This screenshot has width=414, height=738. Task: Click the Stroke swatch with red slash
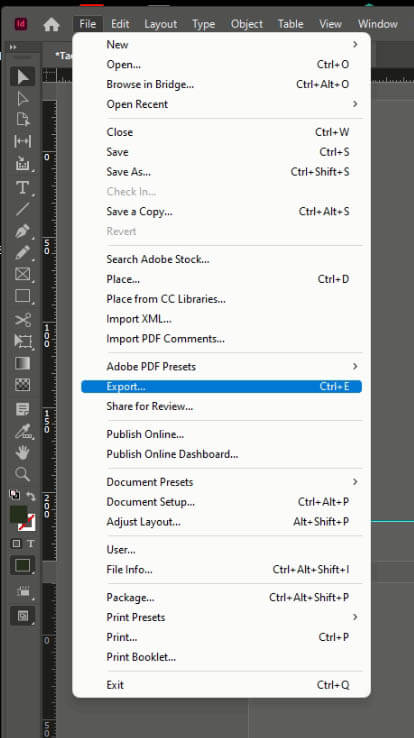(27, 522)
